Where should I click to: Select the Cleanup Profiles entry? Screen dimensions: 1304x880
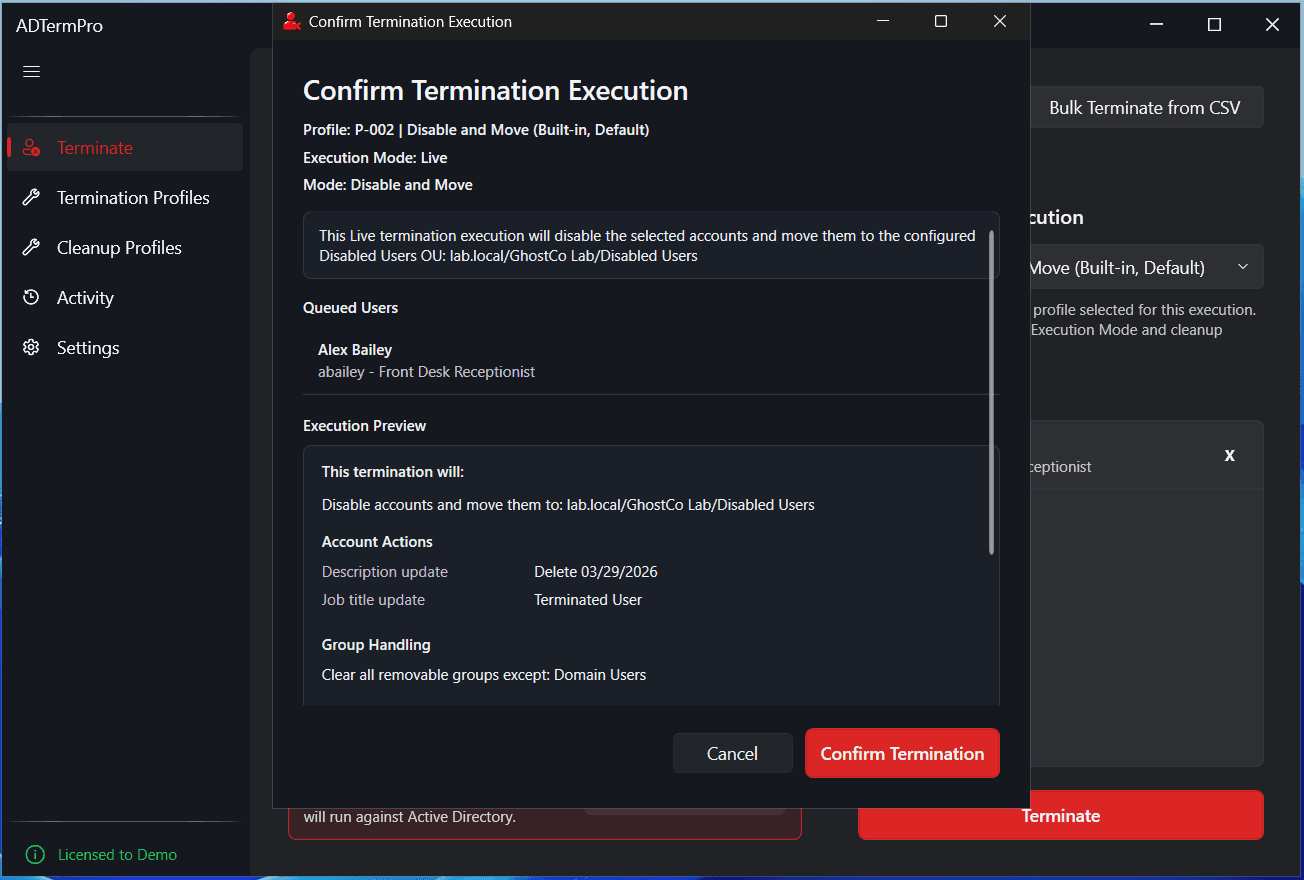[118, 247]
